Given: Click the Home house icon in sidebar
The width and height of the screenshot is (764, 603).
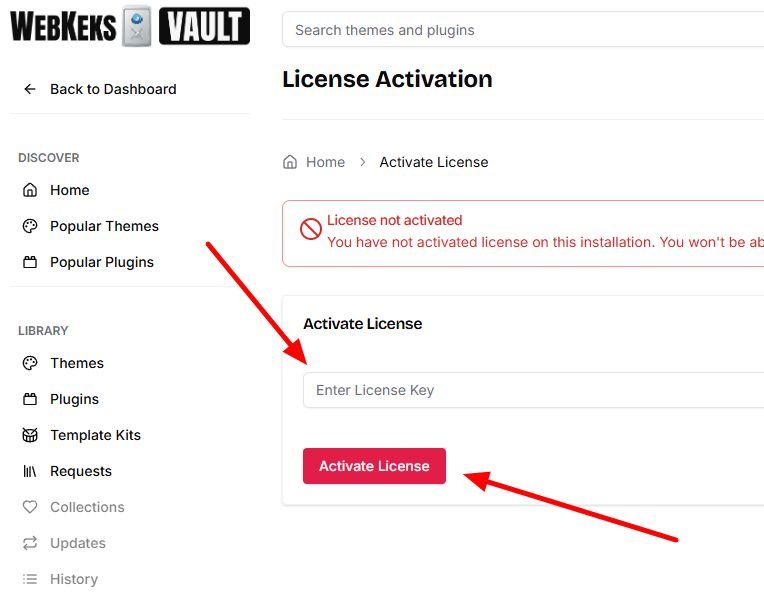Looking at the screenshot, I should tap(30, 190).
